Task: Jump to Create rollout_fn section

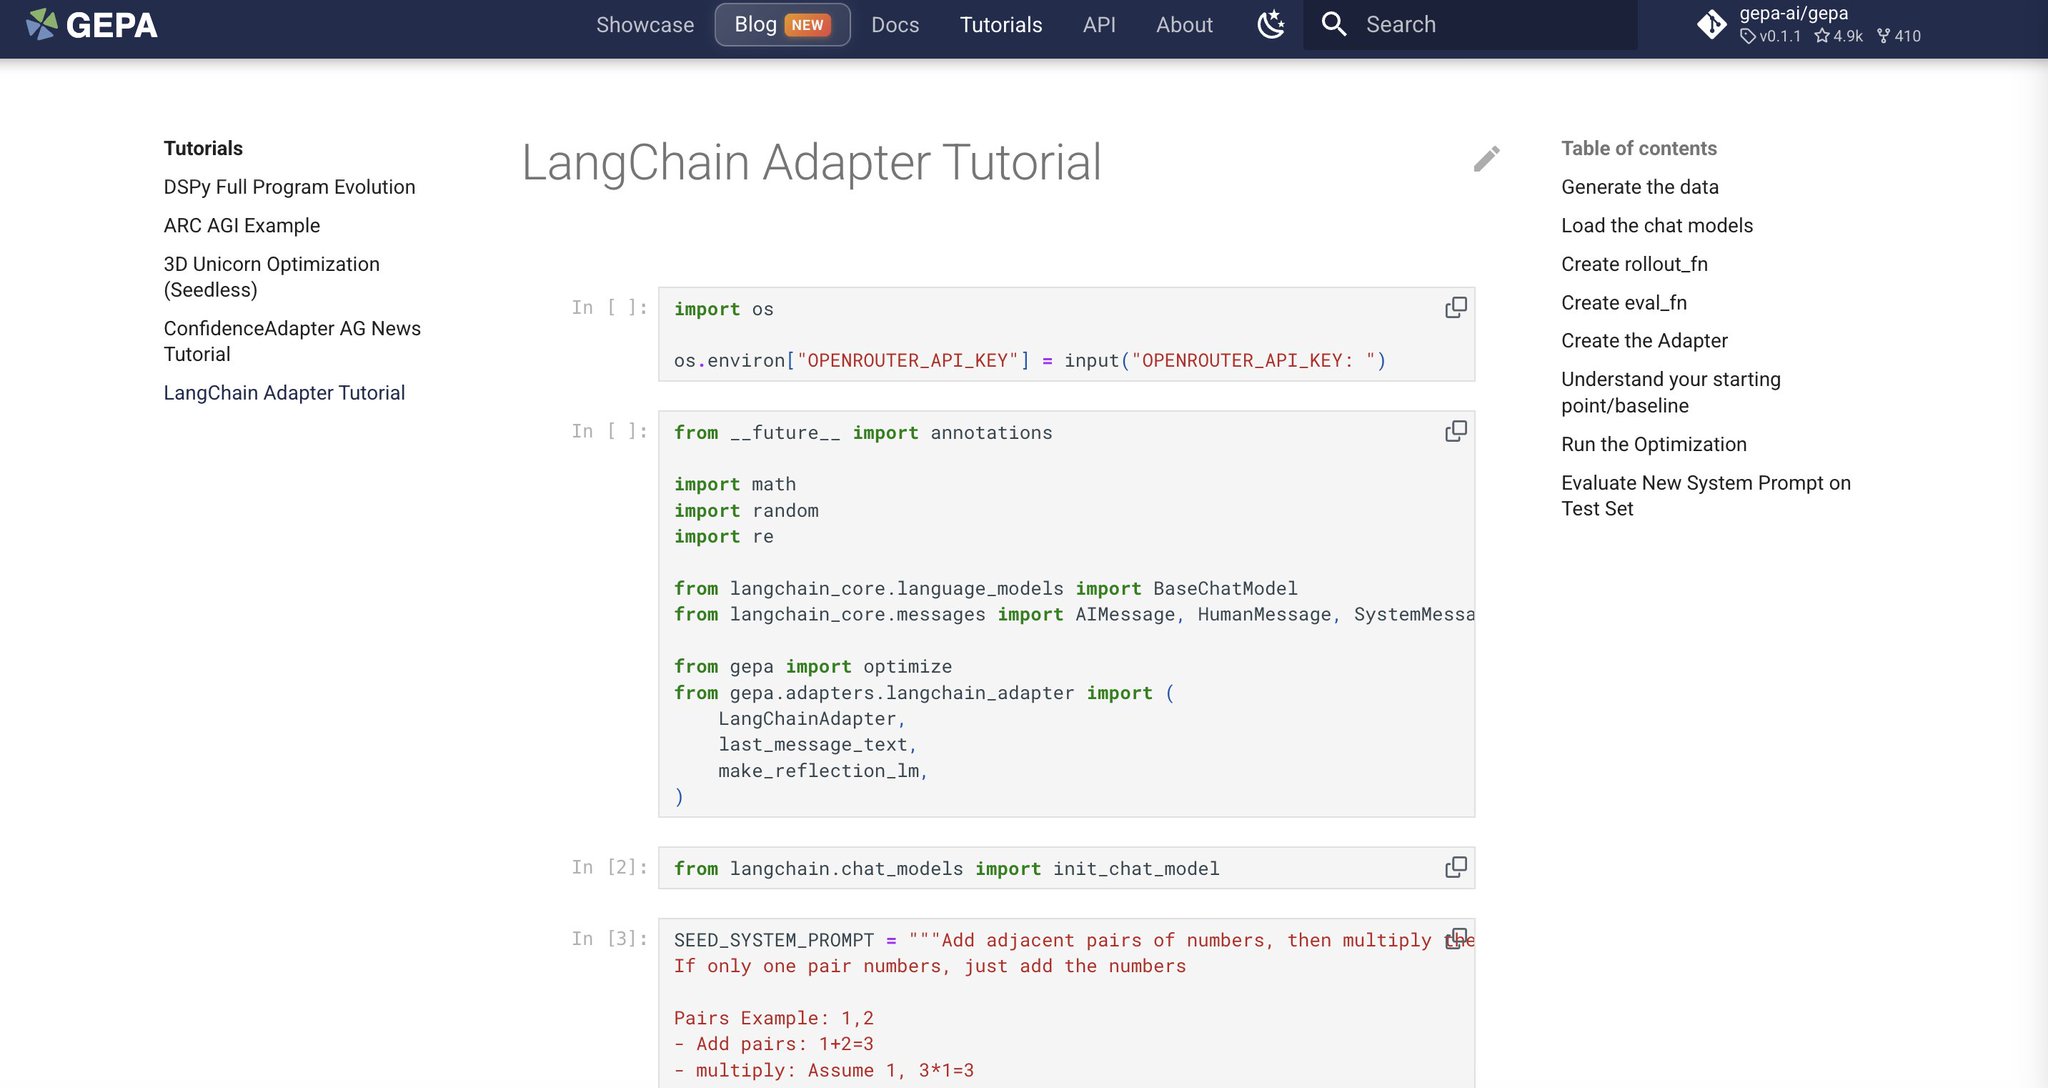Action: point(1634,264)
